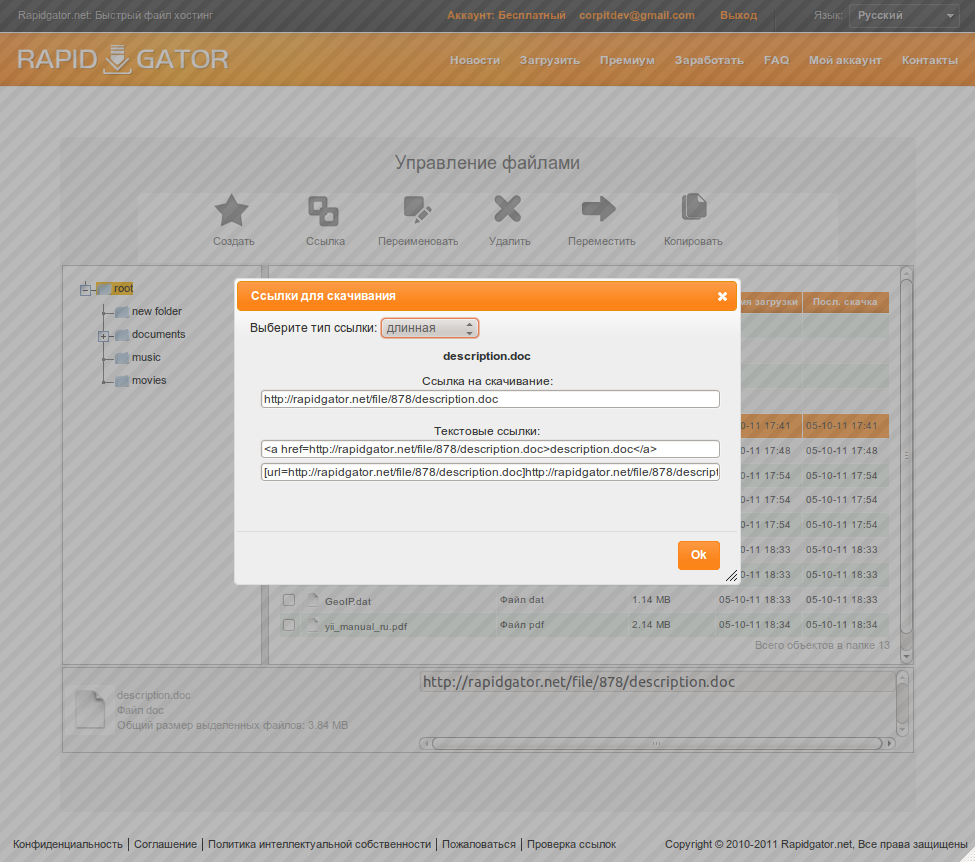Tick the yii_manual_ru.pdf checkbox
The height and width of the screenshot is (862, 975).
click(289, 624)
